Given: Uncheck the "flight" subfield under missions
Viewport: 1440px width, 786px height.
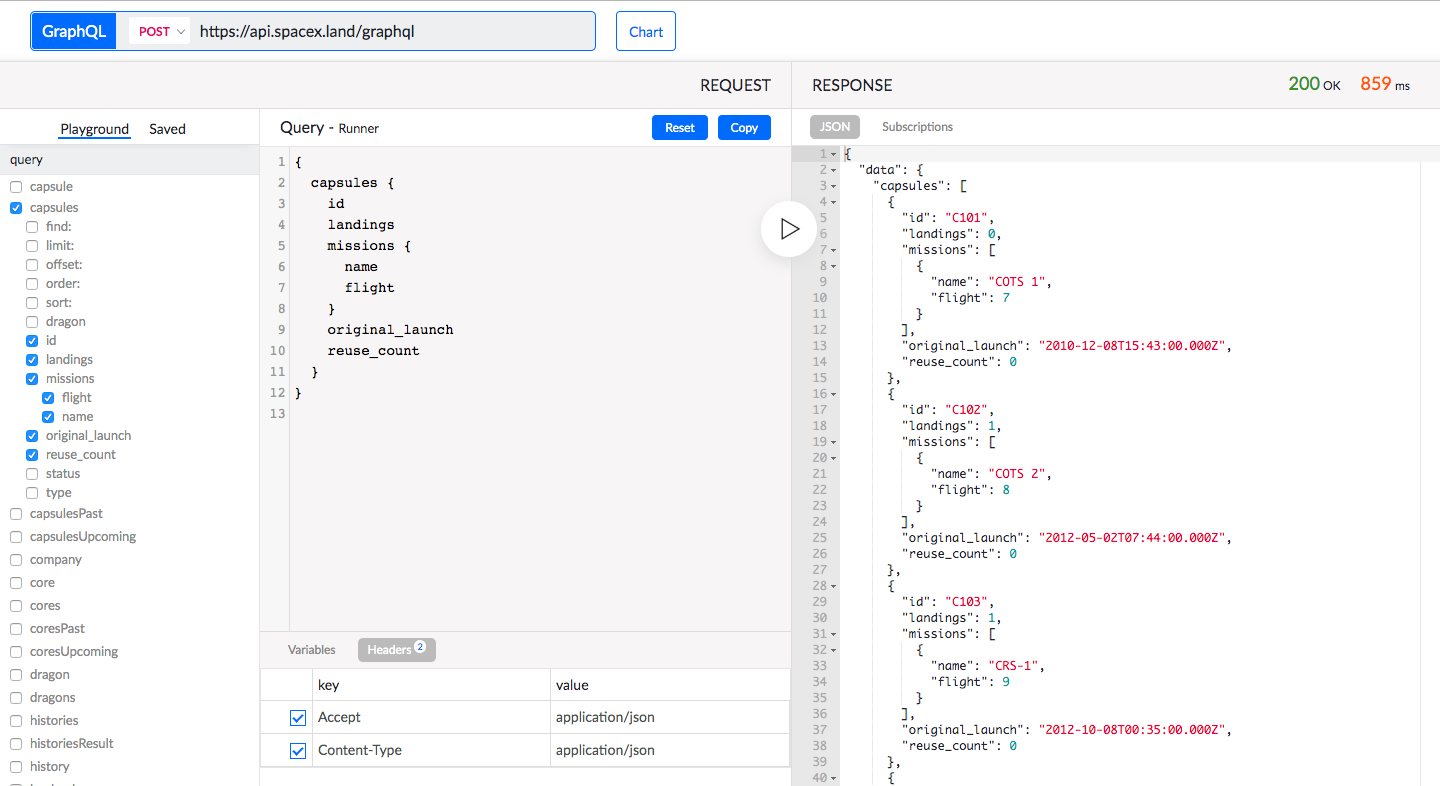Looking at the screenshot, I should (47, 397).
